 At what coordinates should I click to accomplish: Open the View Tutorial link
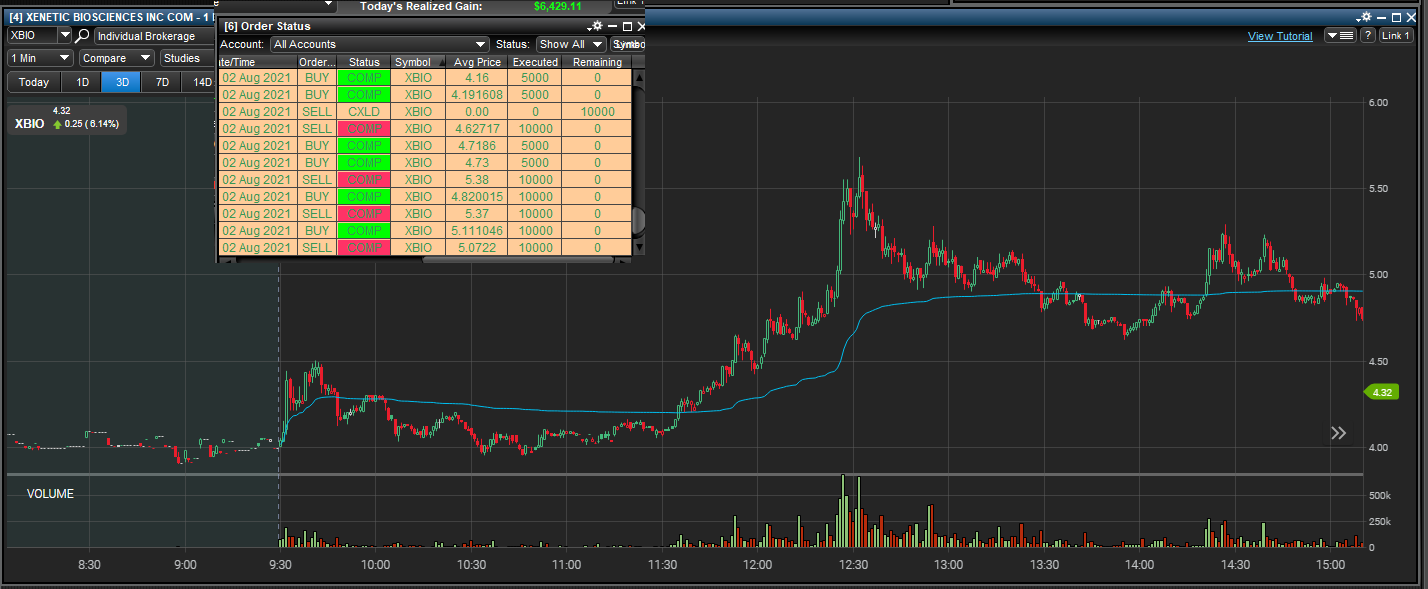pyautogui.click(x=1280, y=35)
